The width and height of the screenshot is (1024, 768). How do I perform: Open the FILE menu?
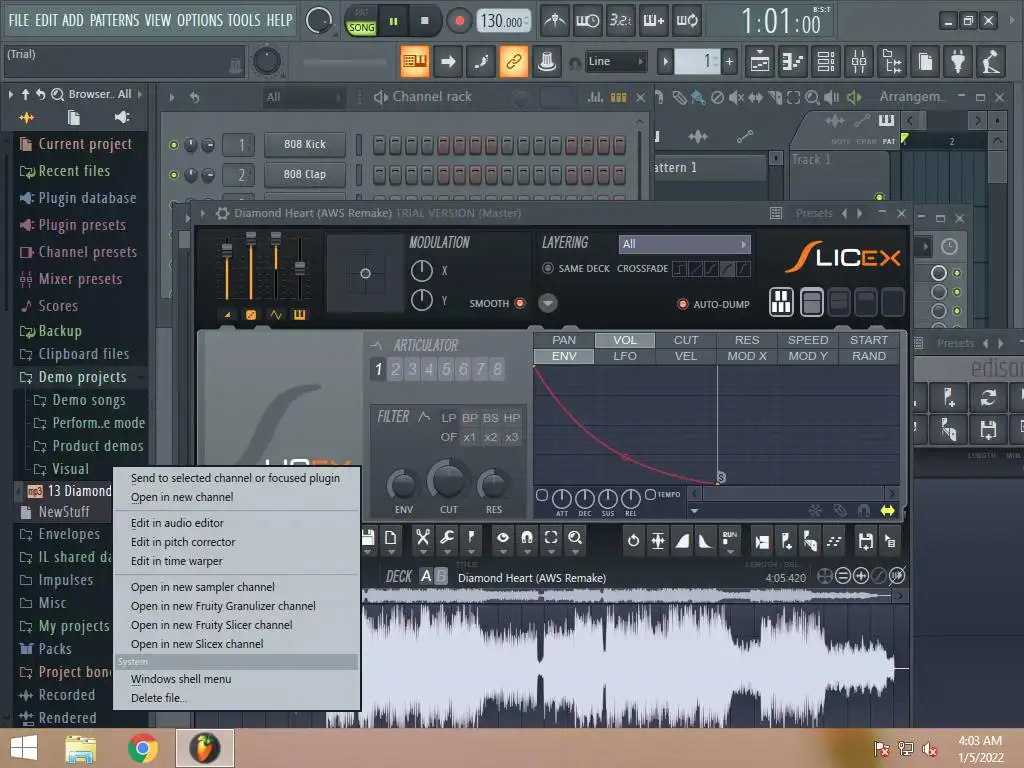coord(19,20)
